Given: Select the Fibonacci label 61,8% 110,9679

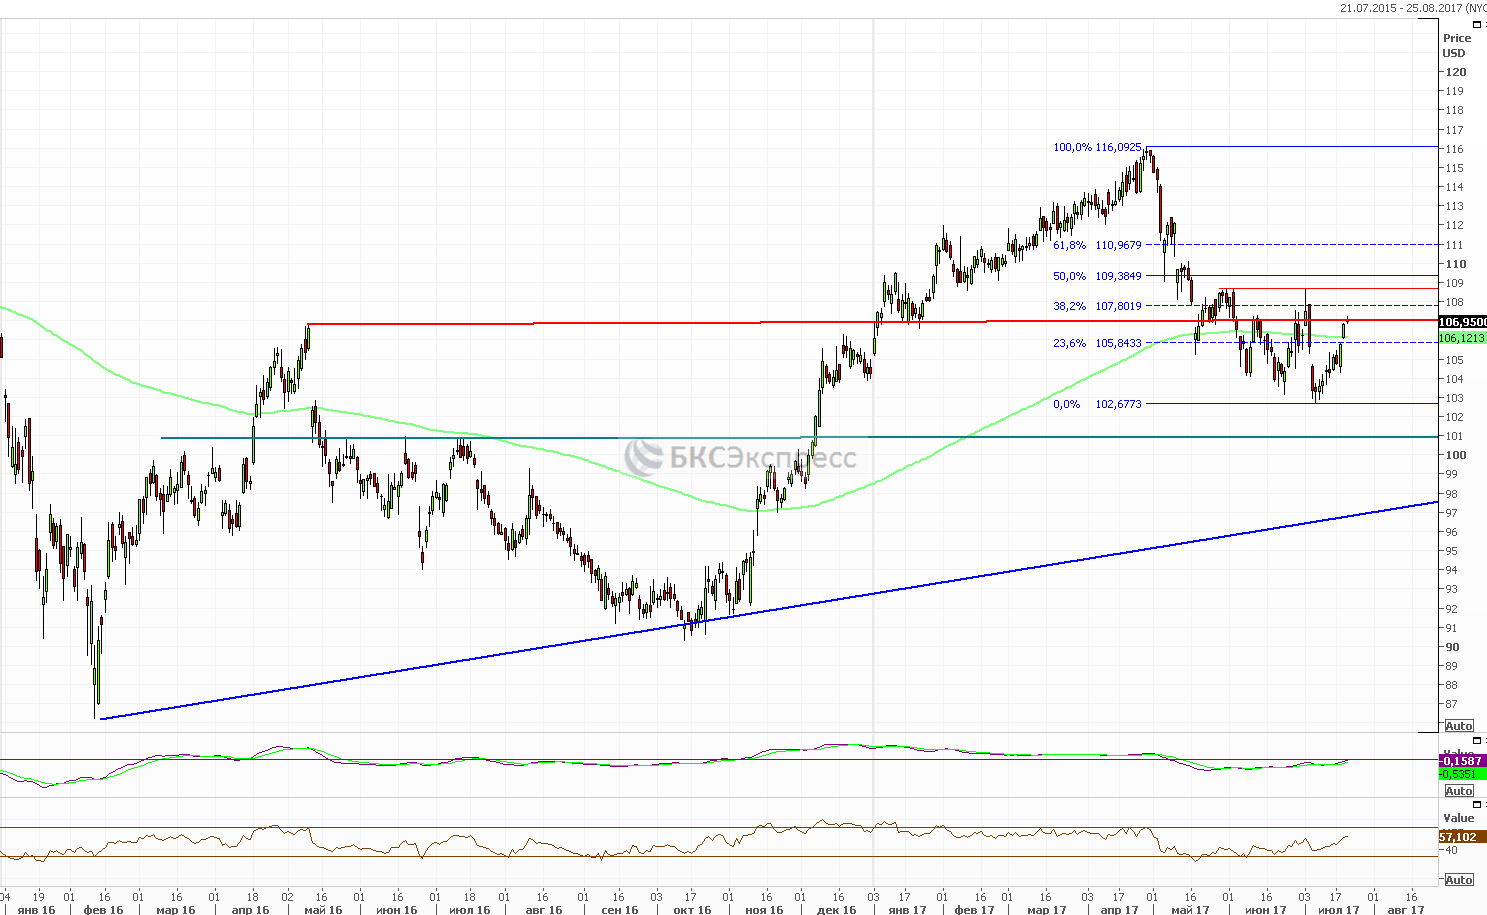Looking at the screenshot, I should (1097, 245).
